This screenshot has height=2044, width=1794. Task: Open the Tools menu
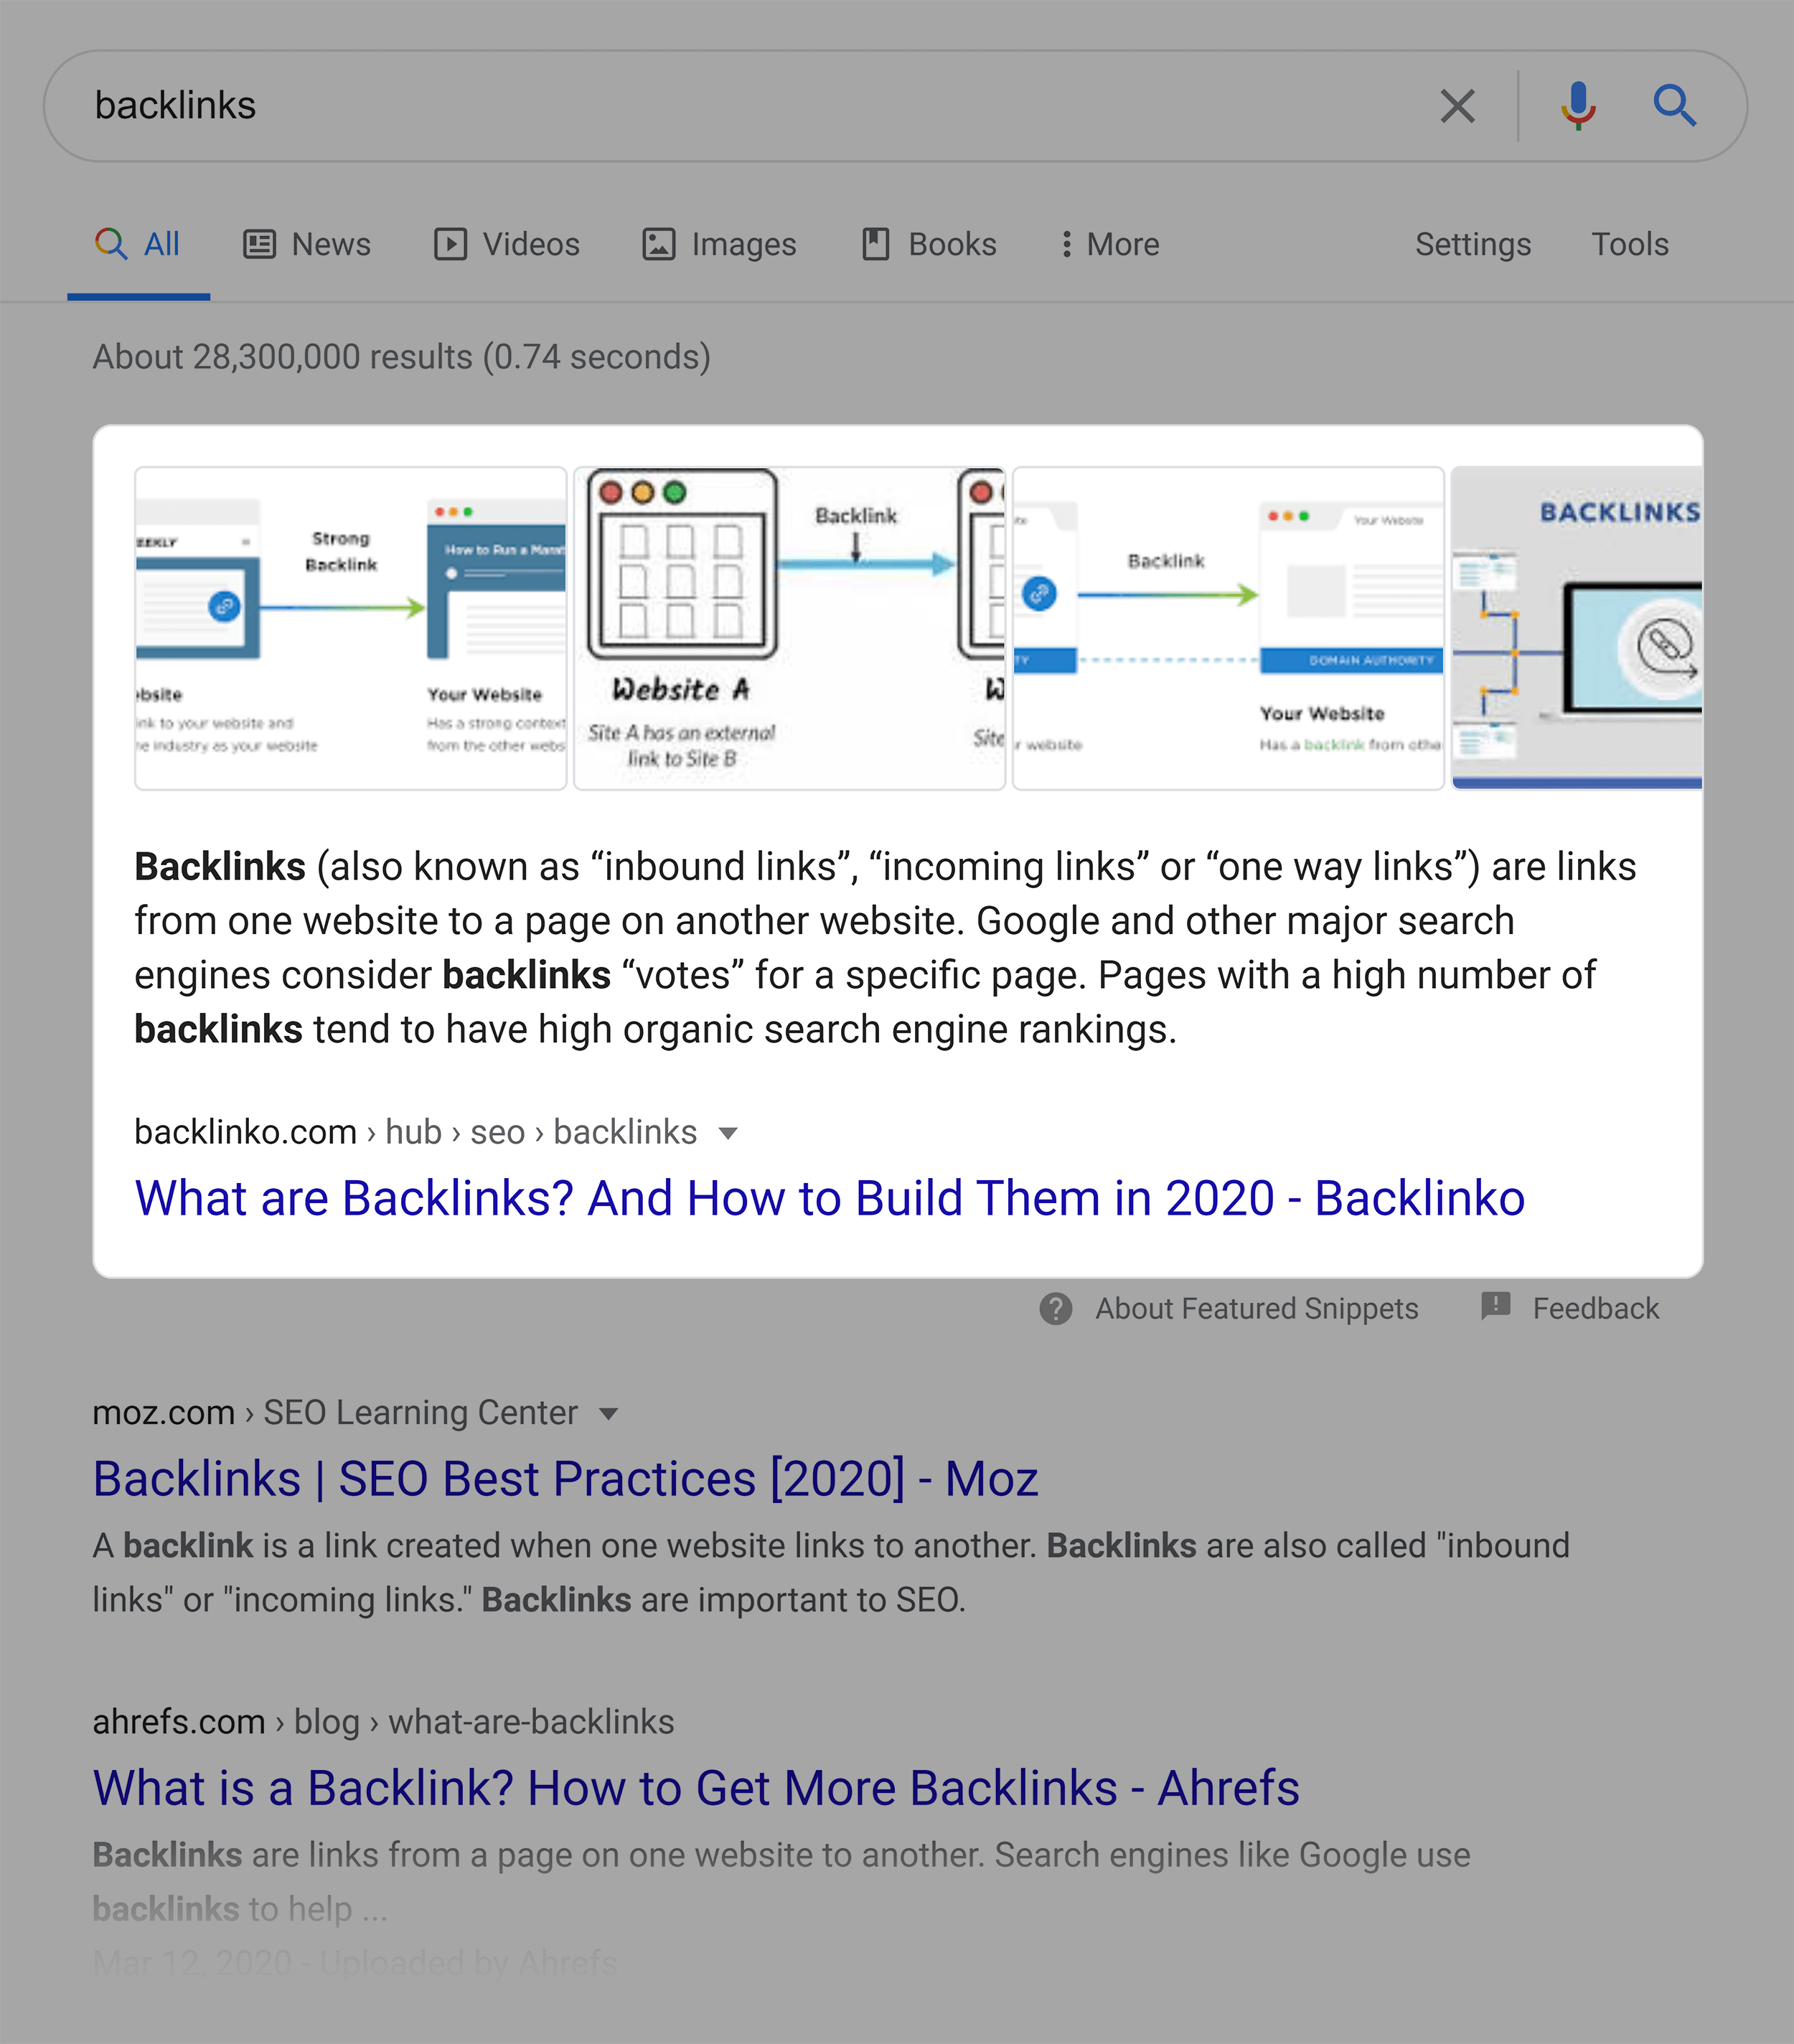pos(1629,244)
